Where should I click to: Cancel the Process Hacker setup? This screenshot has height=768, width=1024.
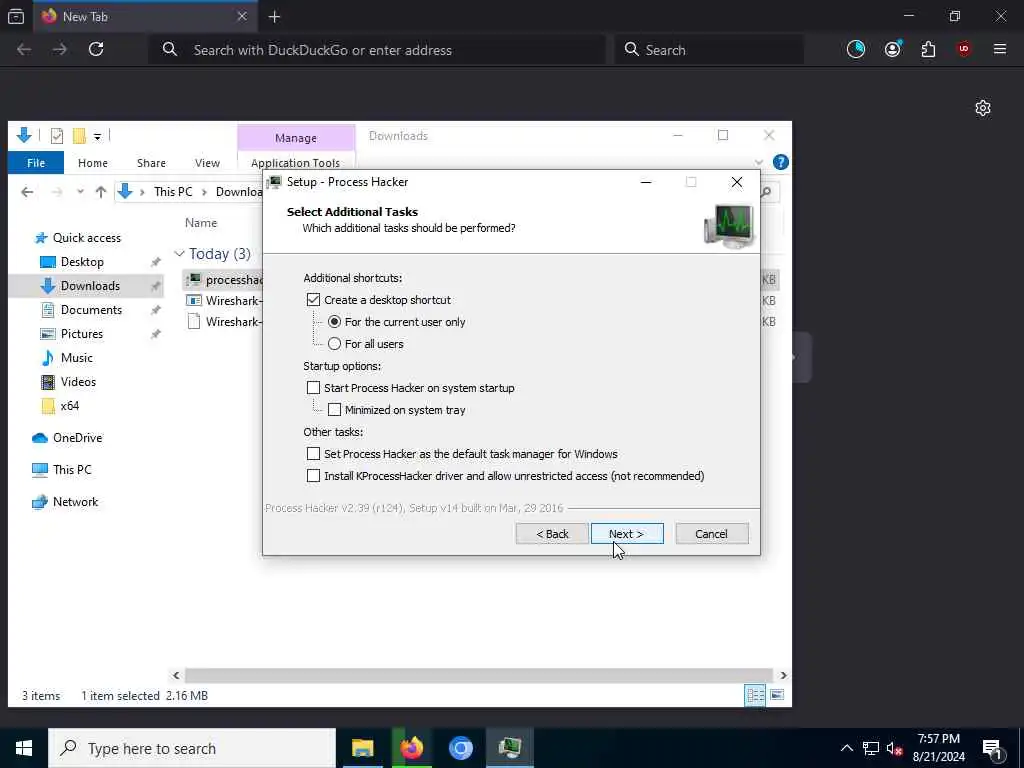pos(712,534)
